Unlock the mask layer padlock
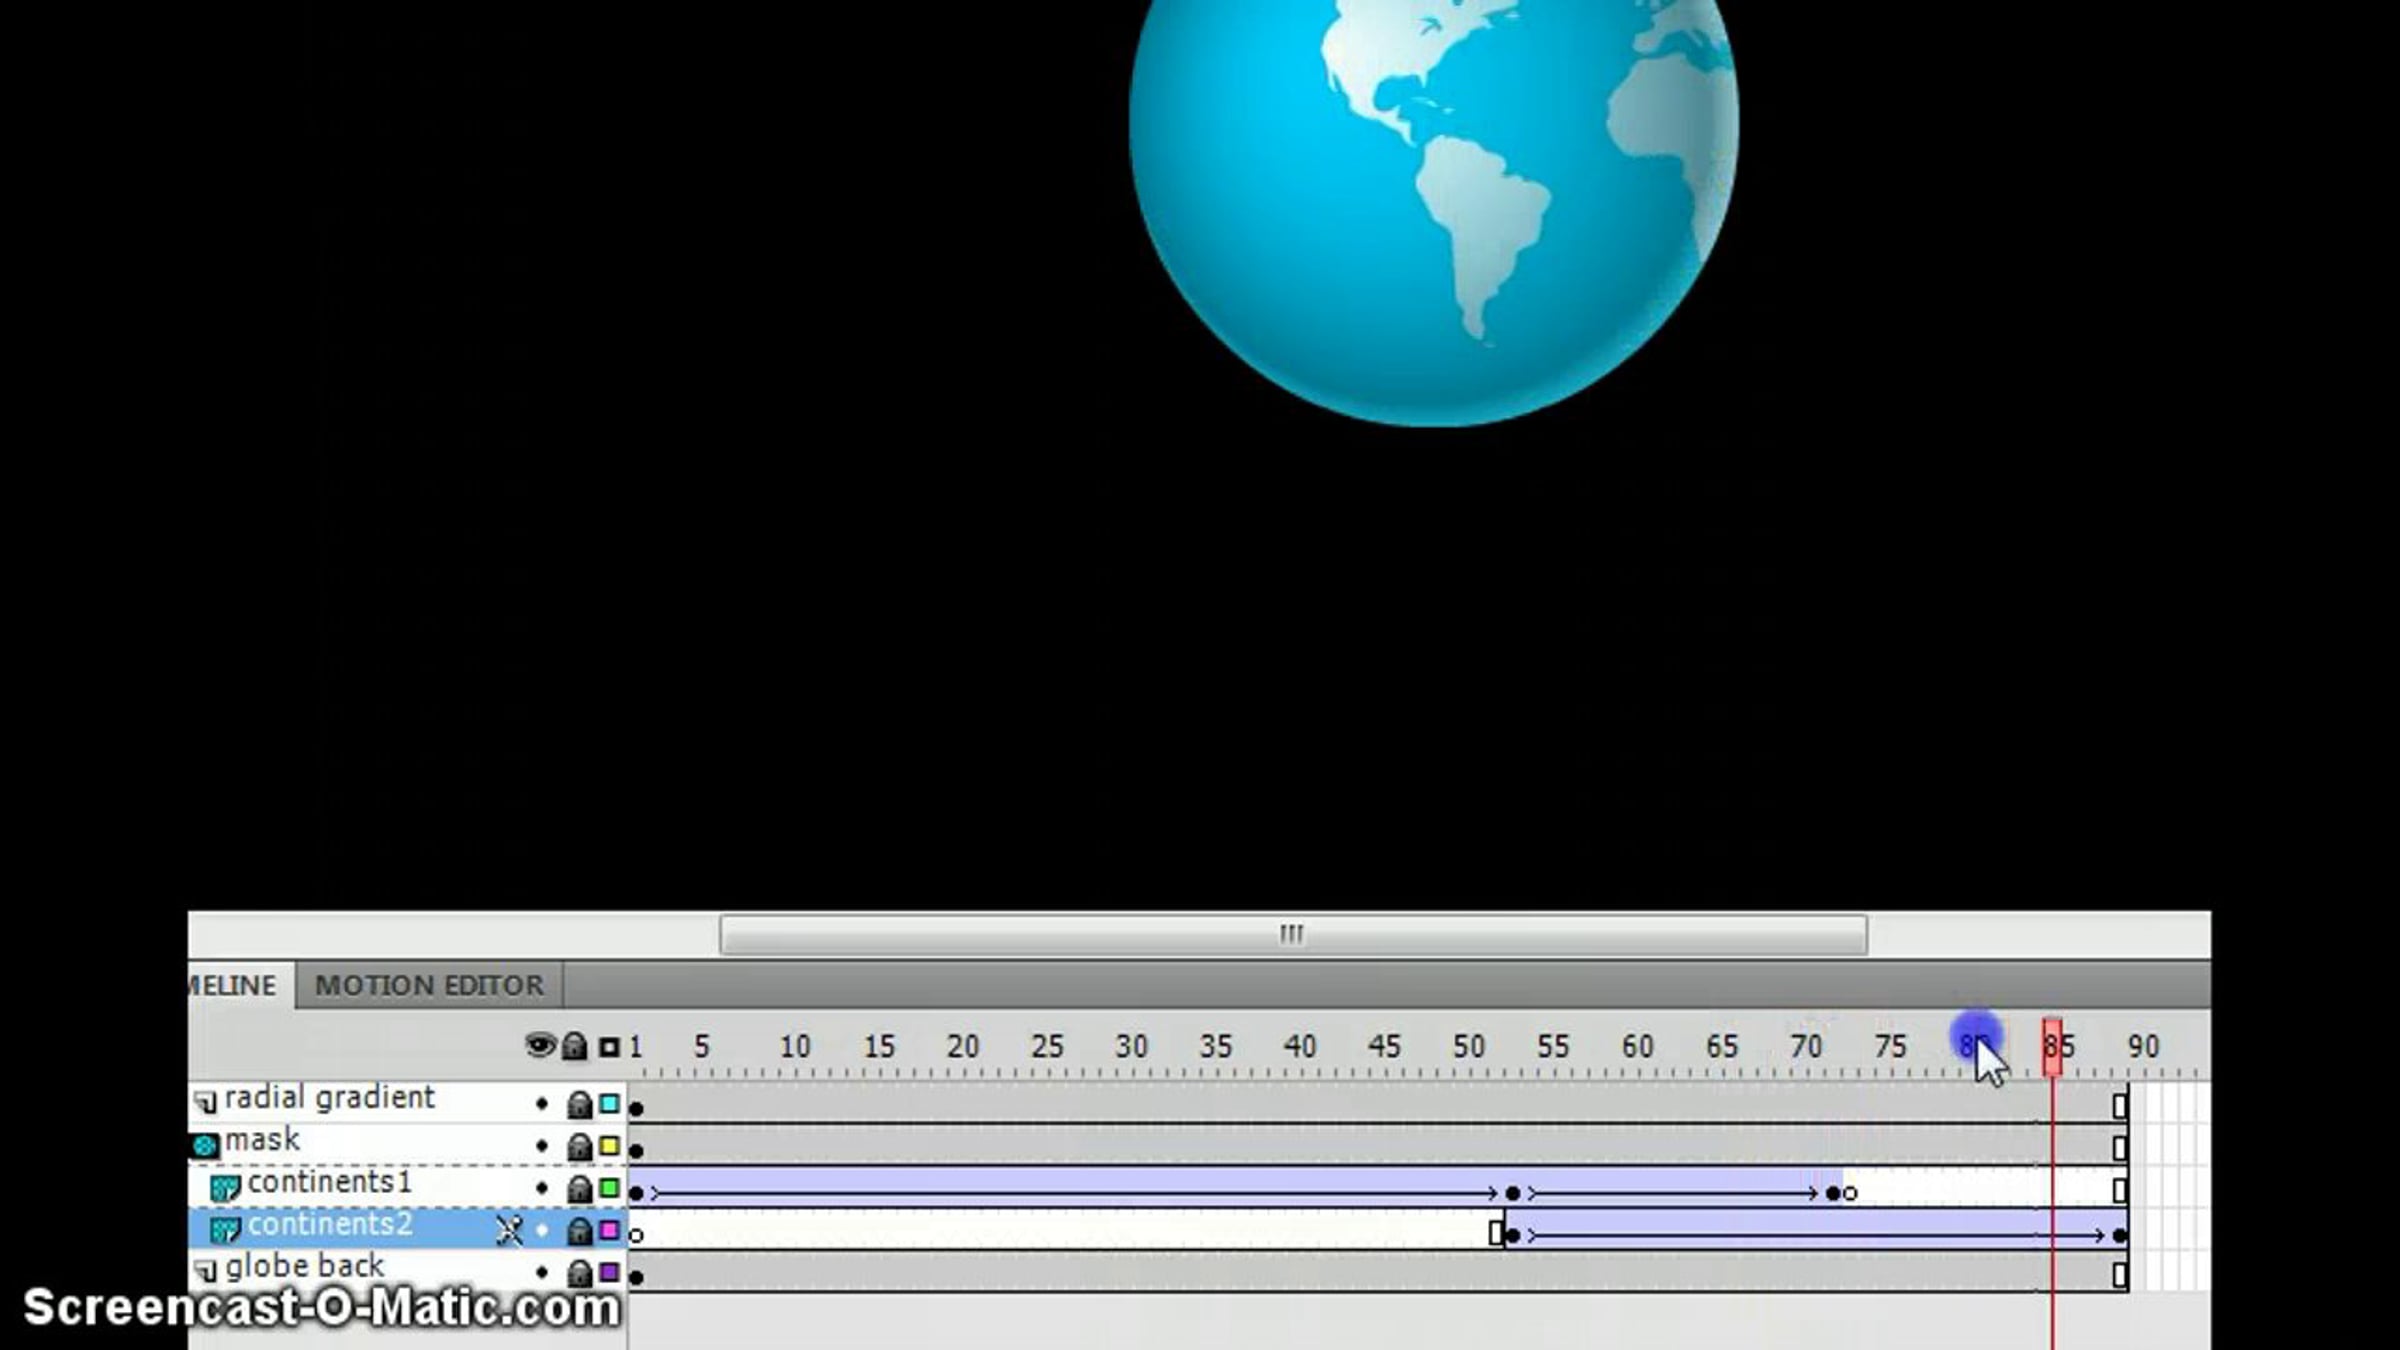 tap(579, 1147)
